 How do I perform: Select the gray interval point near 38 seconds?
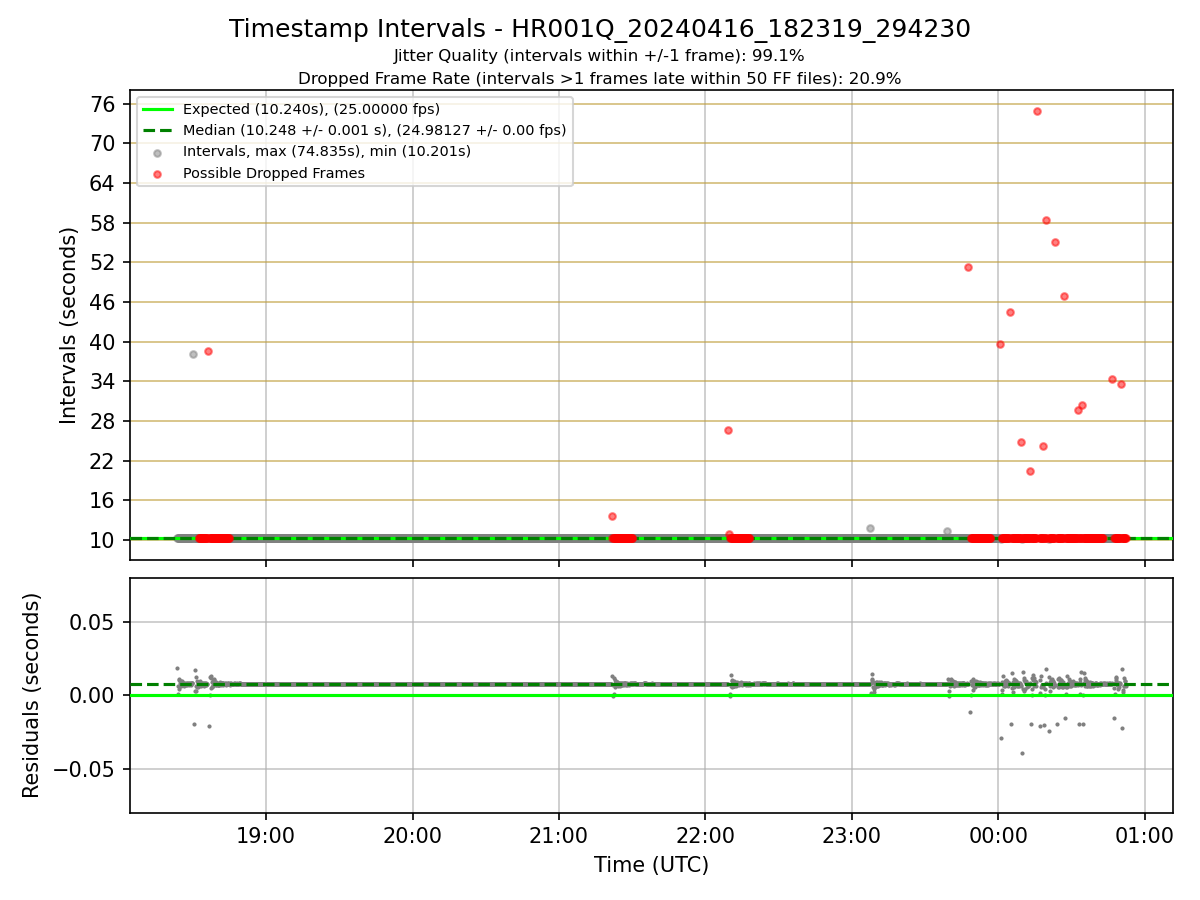[193, 354]
